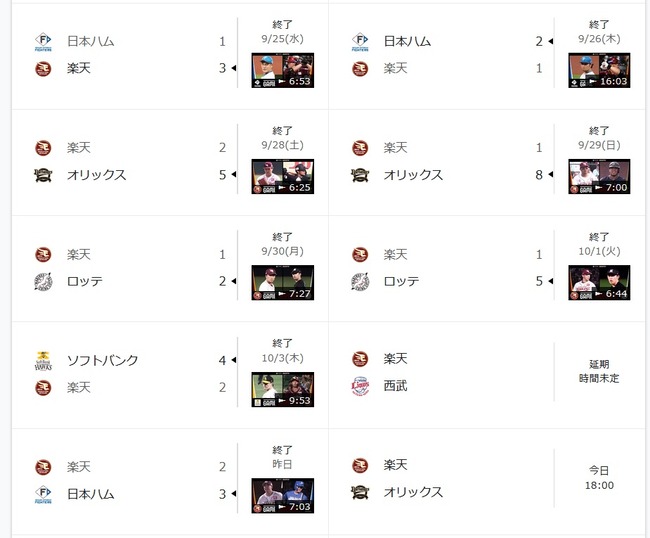Open the postponed 楽天 vs 西武 game status
Viewport: 650px width, 538px height.
(598, 371)
